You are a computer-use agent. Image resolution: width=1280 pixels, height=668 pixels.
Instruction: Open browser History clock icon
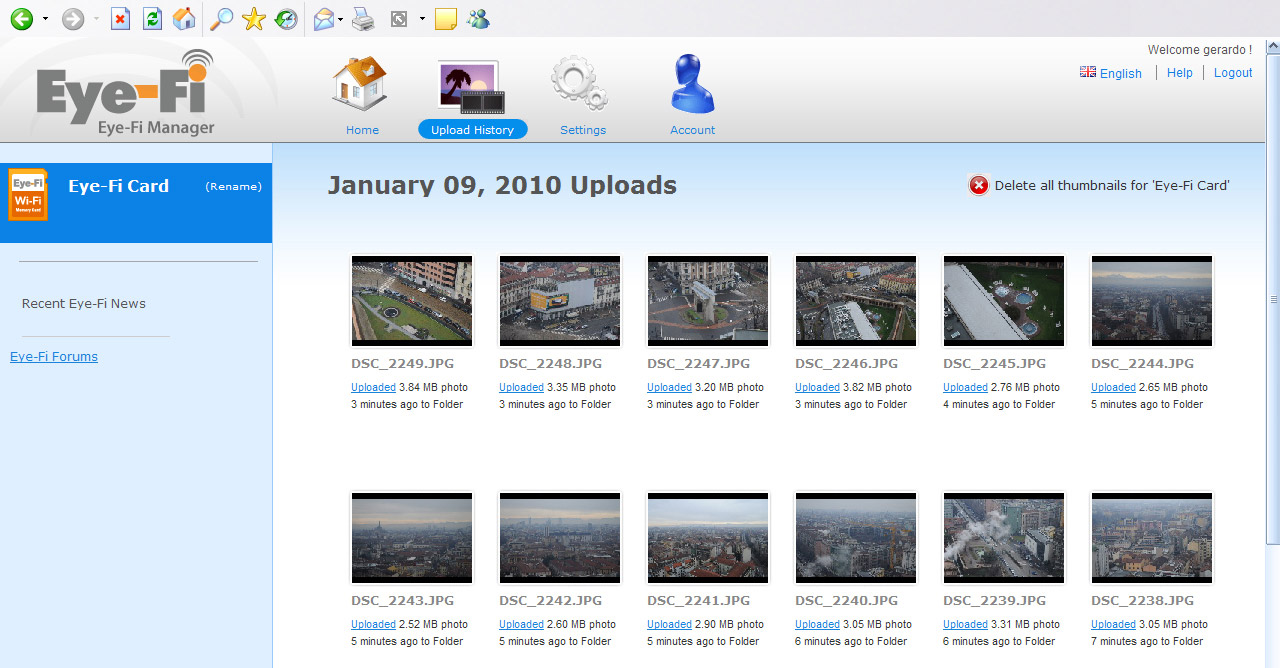point(286,18)
